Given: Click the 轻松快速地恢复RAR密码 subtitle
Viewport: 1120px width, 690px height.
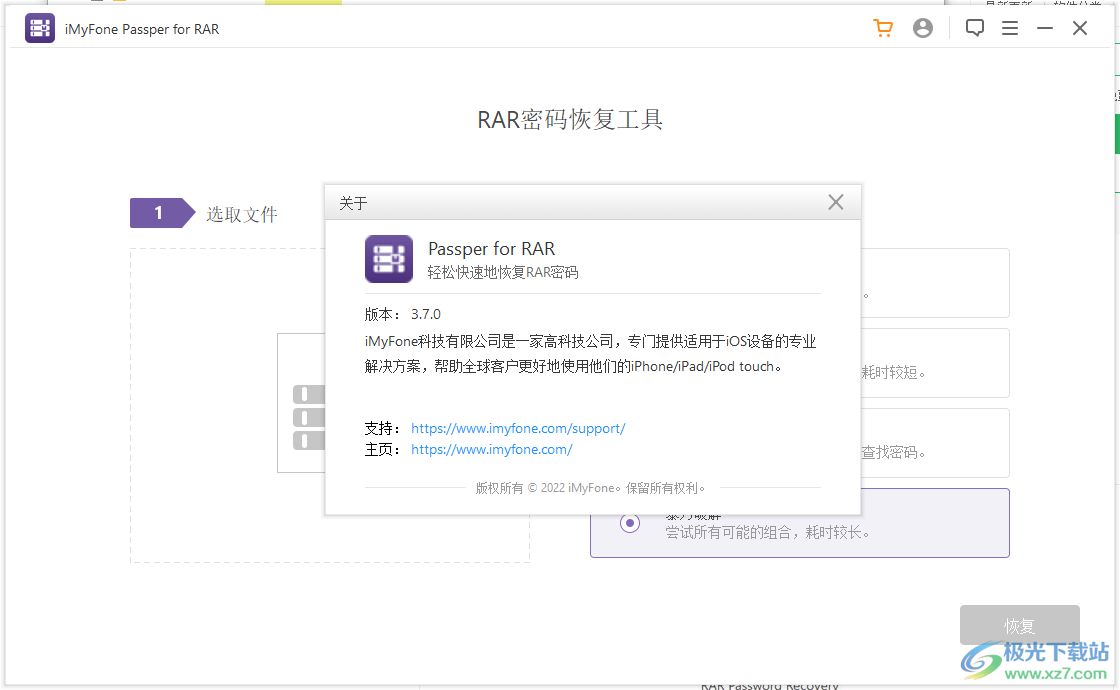Looking at the screenshot, I should 503,273.
